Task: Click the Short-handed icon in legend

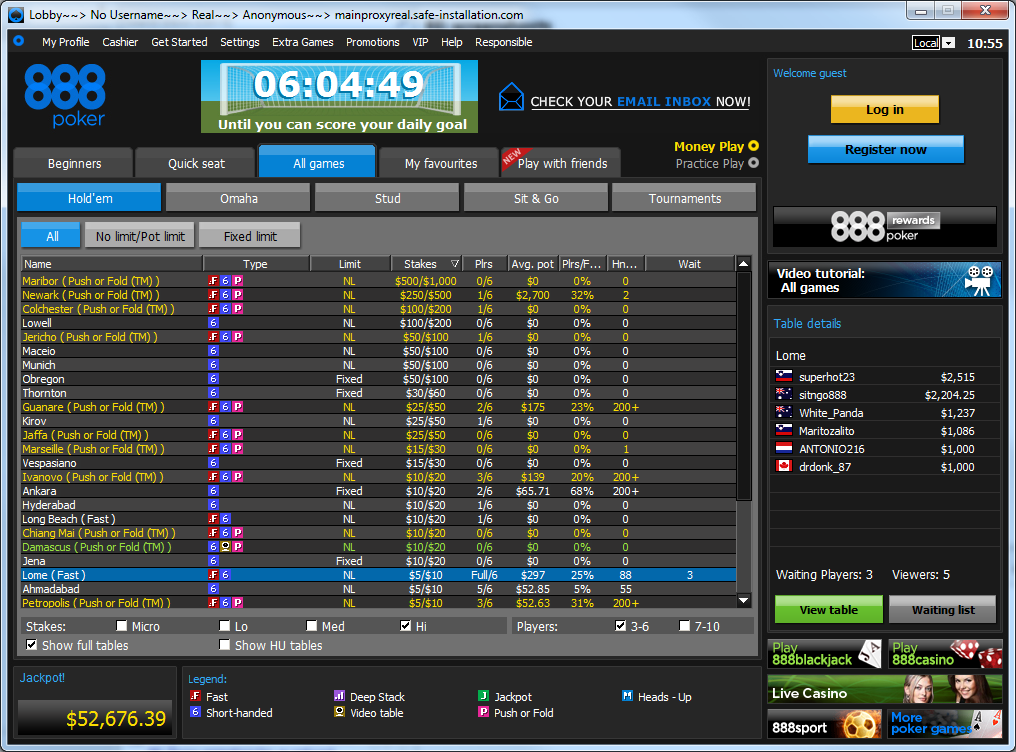Action: (196, 712)
